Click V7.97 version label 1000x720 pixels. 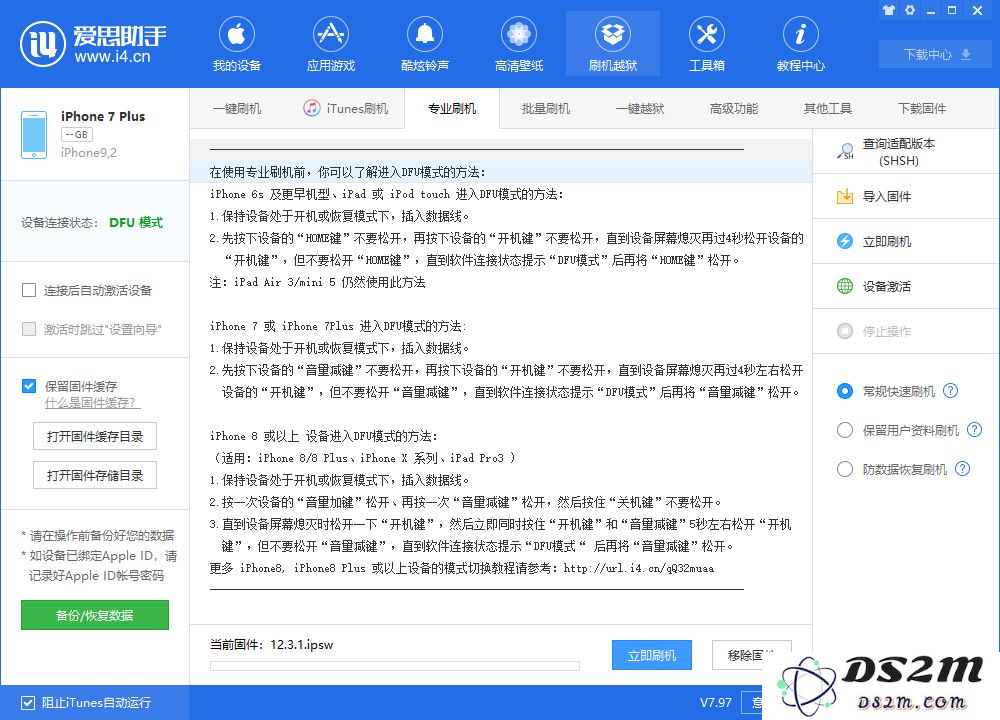716,703
